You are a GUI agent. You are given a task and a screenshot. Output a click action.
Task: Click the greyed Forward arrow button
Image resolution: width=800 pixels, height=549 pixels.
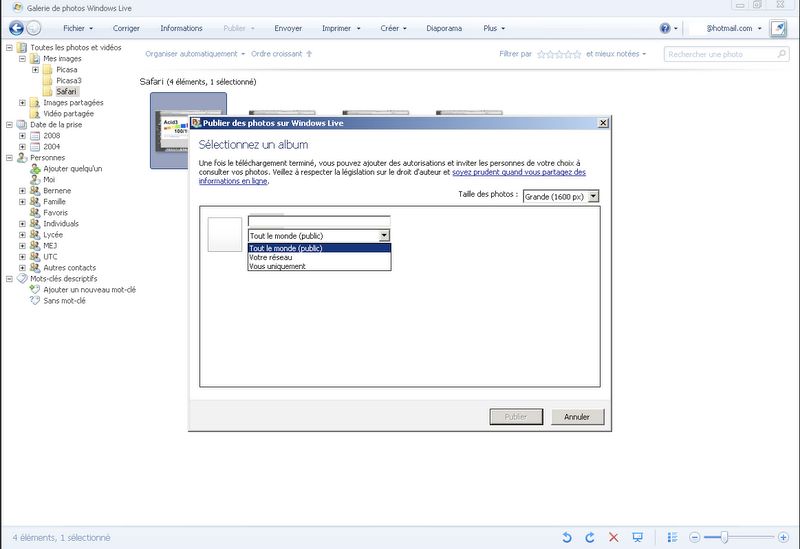[34, 28]
